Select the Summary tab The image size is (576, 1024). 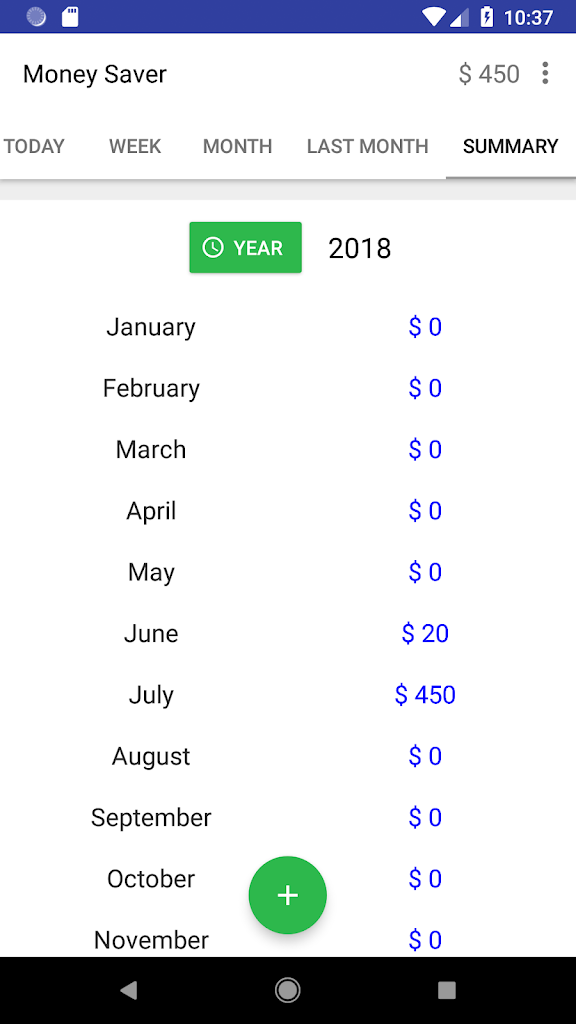tap(511, 146)
